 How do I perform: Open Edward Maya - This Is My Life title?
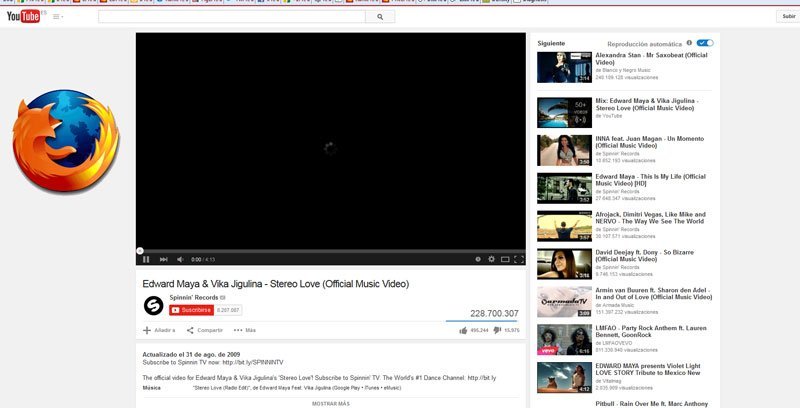point(651,180)
